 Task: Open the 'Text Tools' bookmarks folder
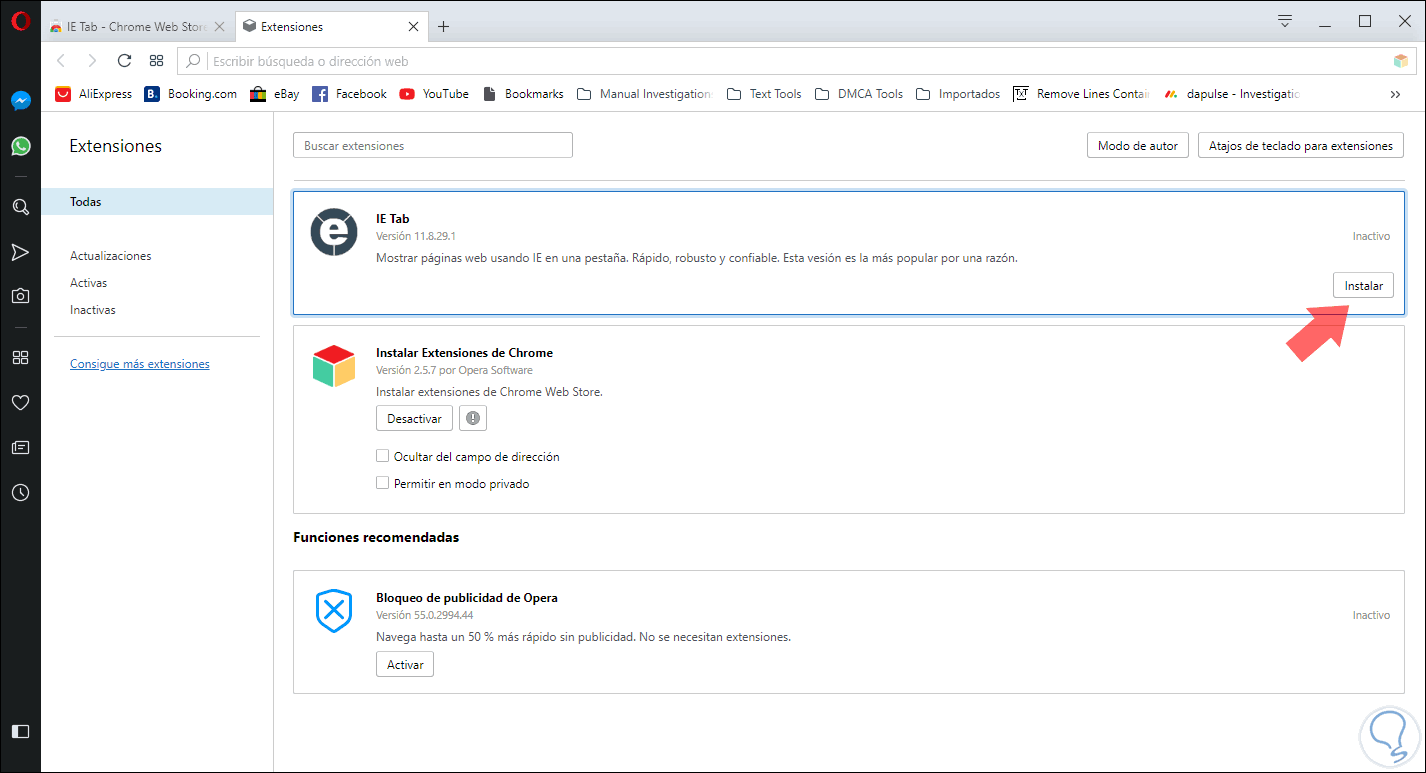[x=764, y=94]
